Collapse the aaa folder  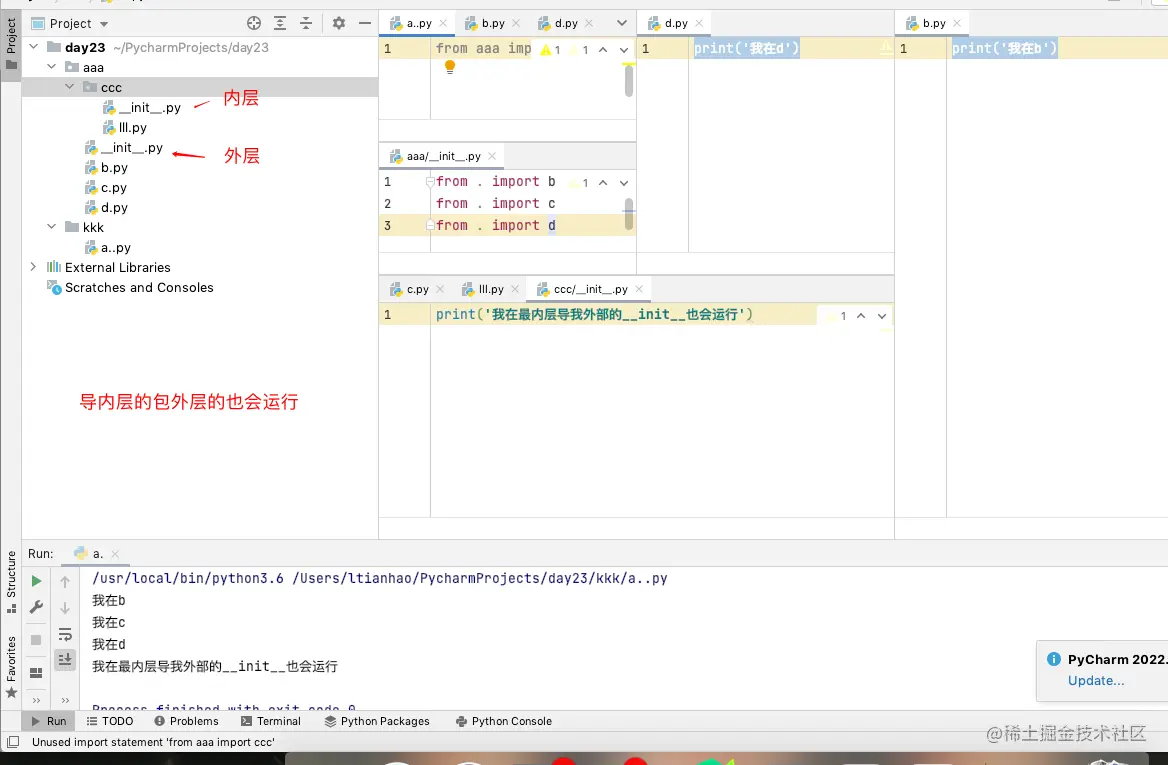tap(51, 67)
